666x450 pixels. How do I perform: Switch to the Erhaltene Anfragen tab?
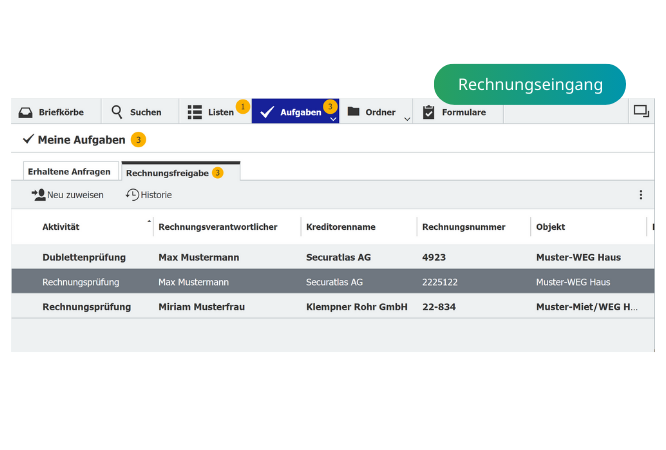(69, 172)
